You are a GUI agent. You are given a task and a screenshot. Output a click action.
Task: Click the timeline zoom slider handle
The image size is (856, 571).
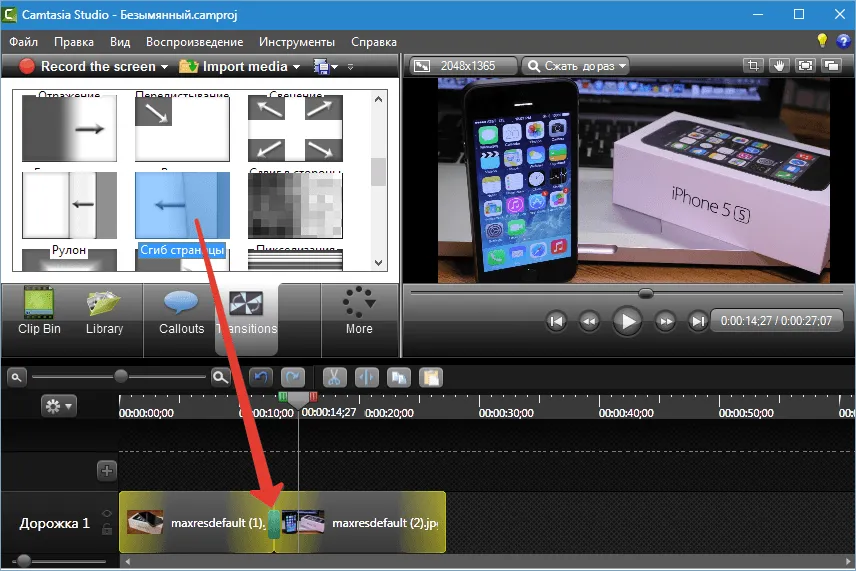pyautogui.click(x=121, y=376)
